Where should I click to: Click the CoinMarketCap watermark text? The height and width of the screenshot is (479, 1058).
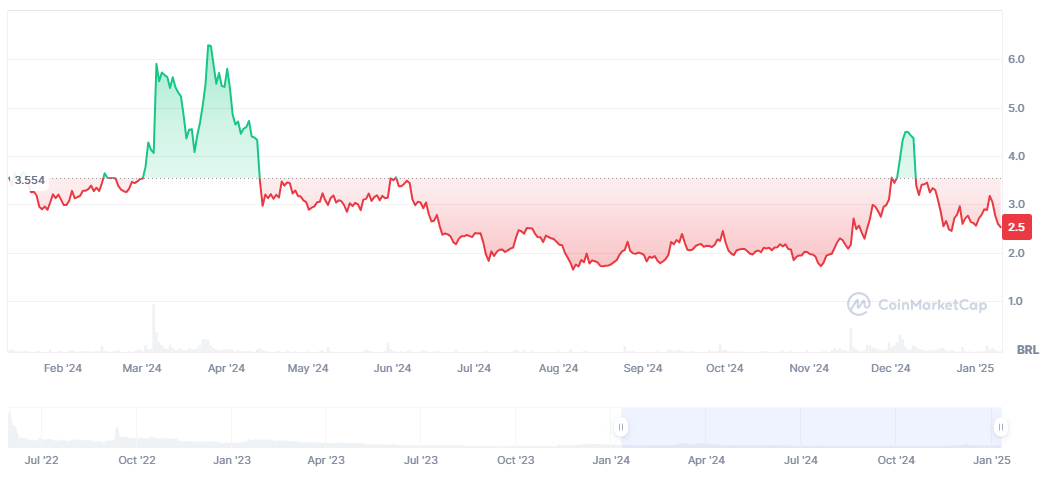pyautogui.click(x=932, y=304)
